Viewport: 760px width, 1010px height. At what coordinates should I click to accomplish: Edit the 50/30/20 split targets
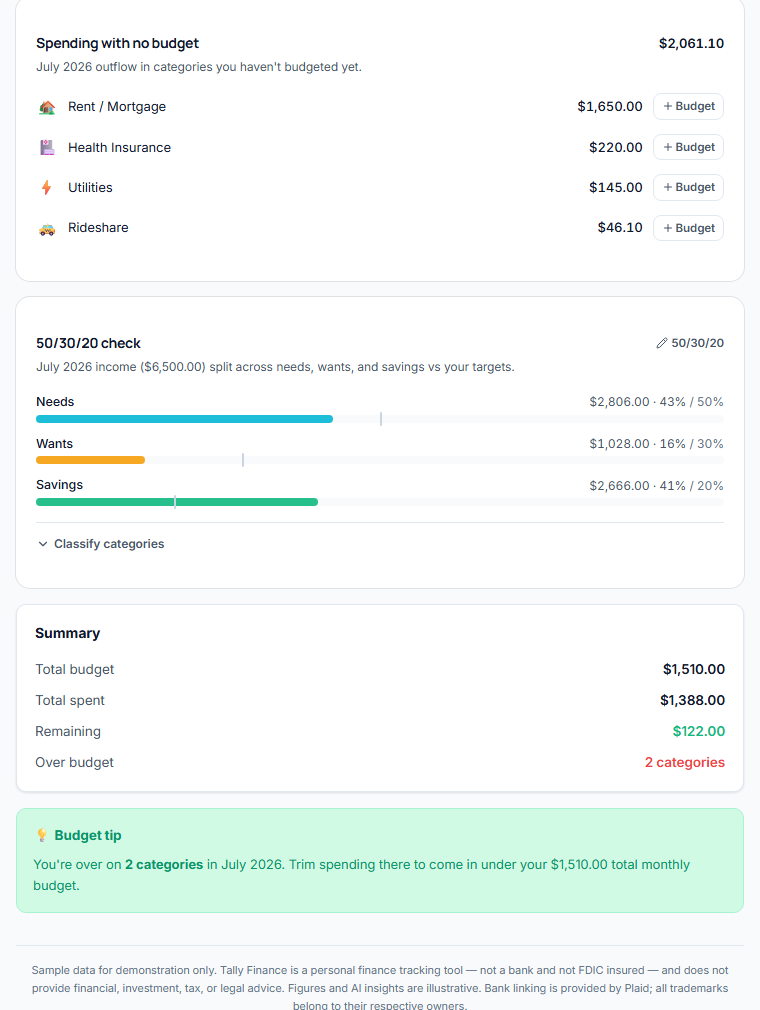690,343
